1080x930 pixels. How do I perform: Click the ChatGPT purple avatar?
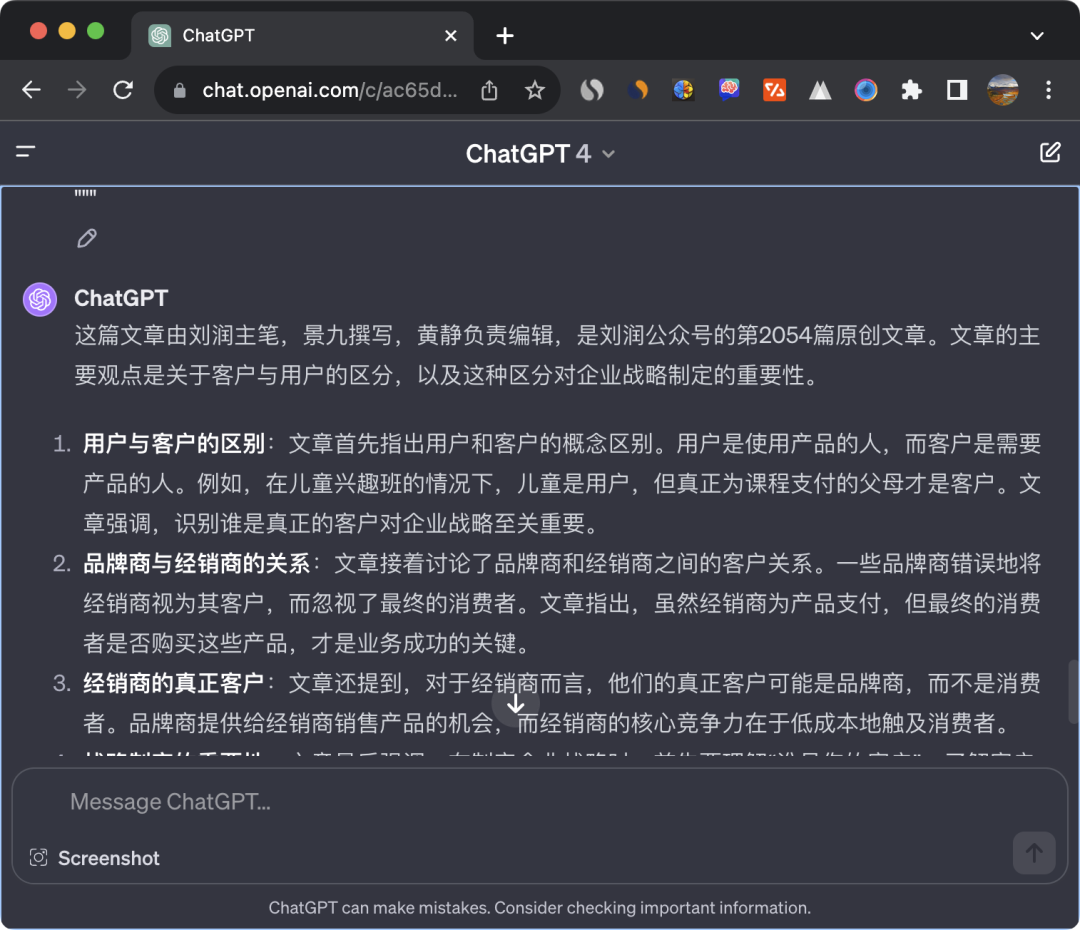point(40,299)
